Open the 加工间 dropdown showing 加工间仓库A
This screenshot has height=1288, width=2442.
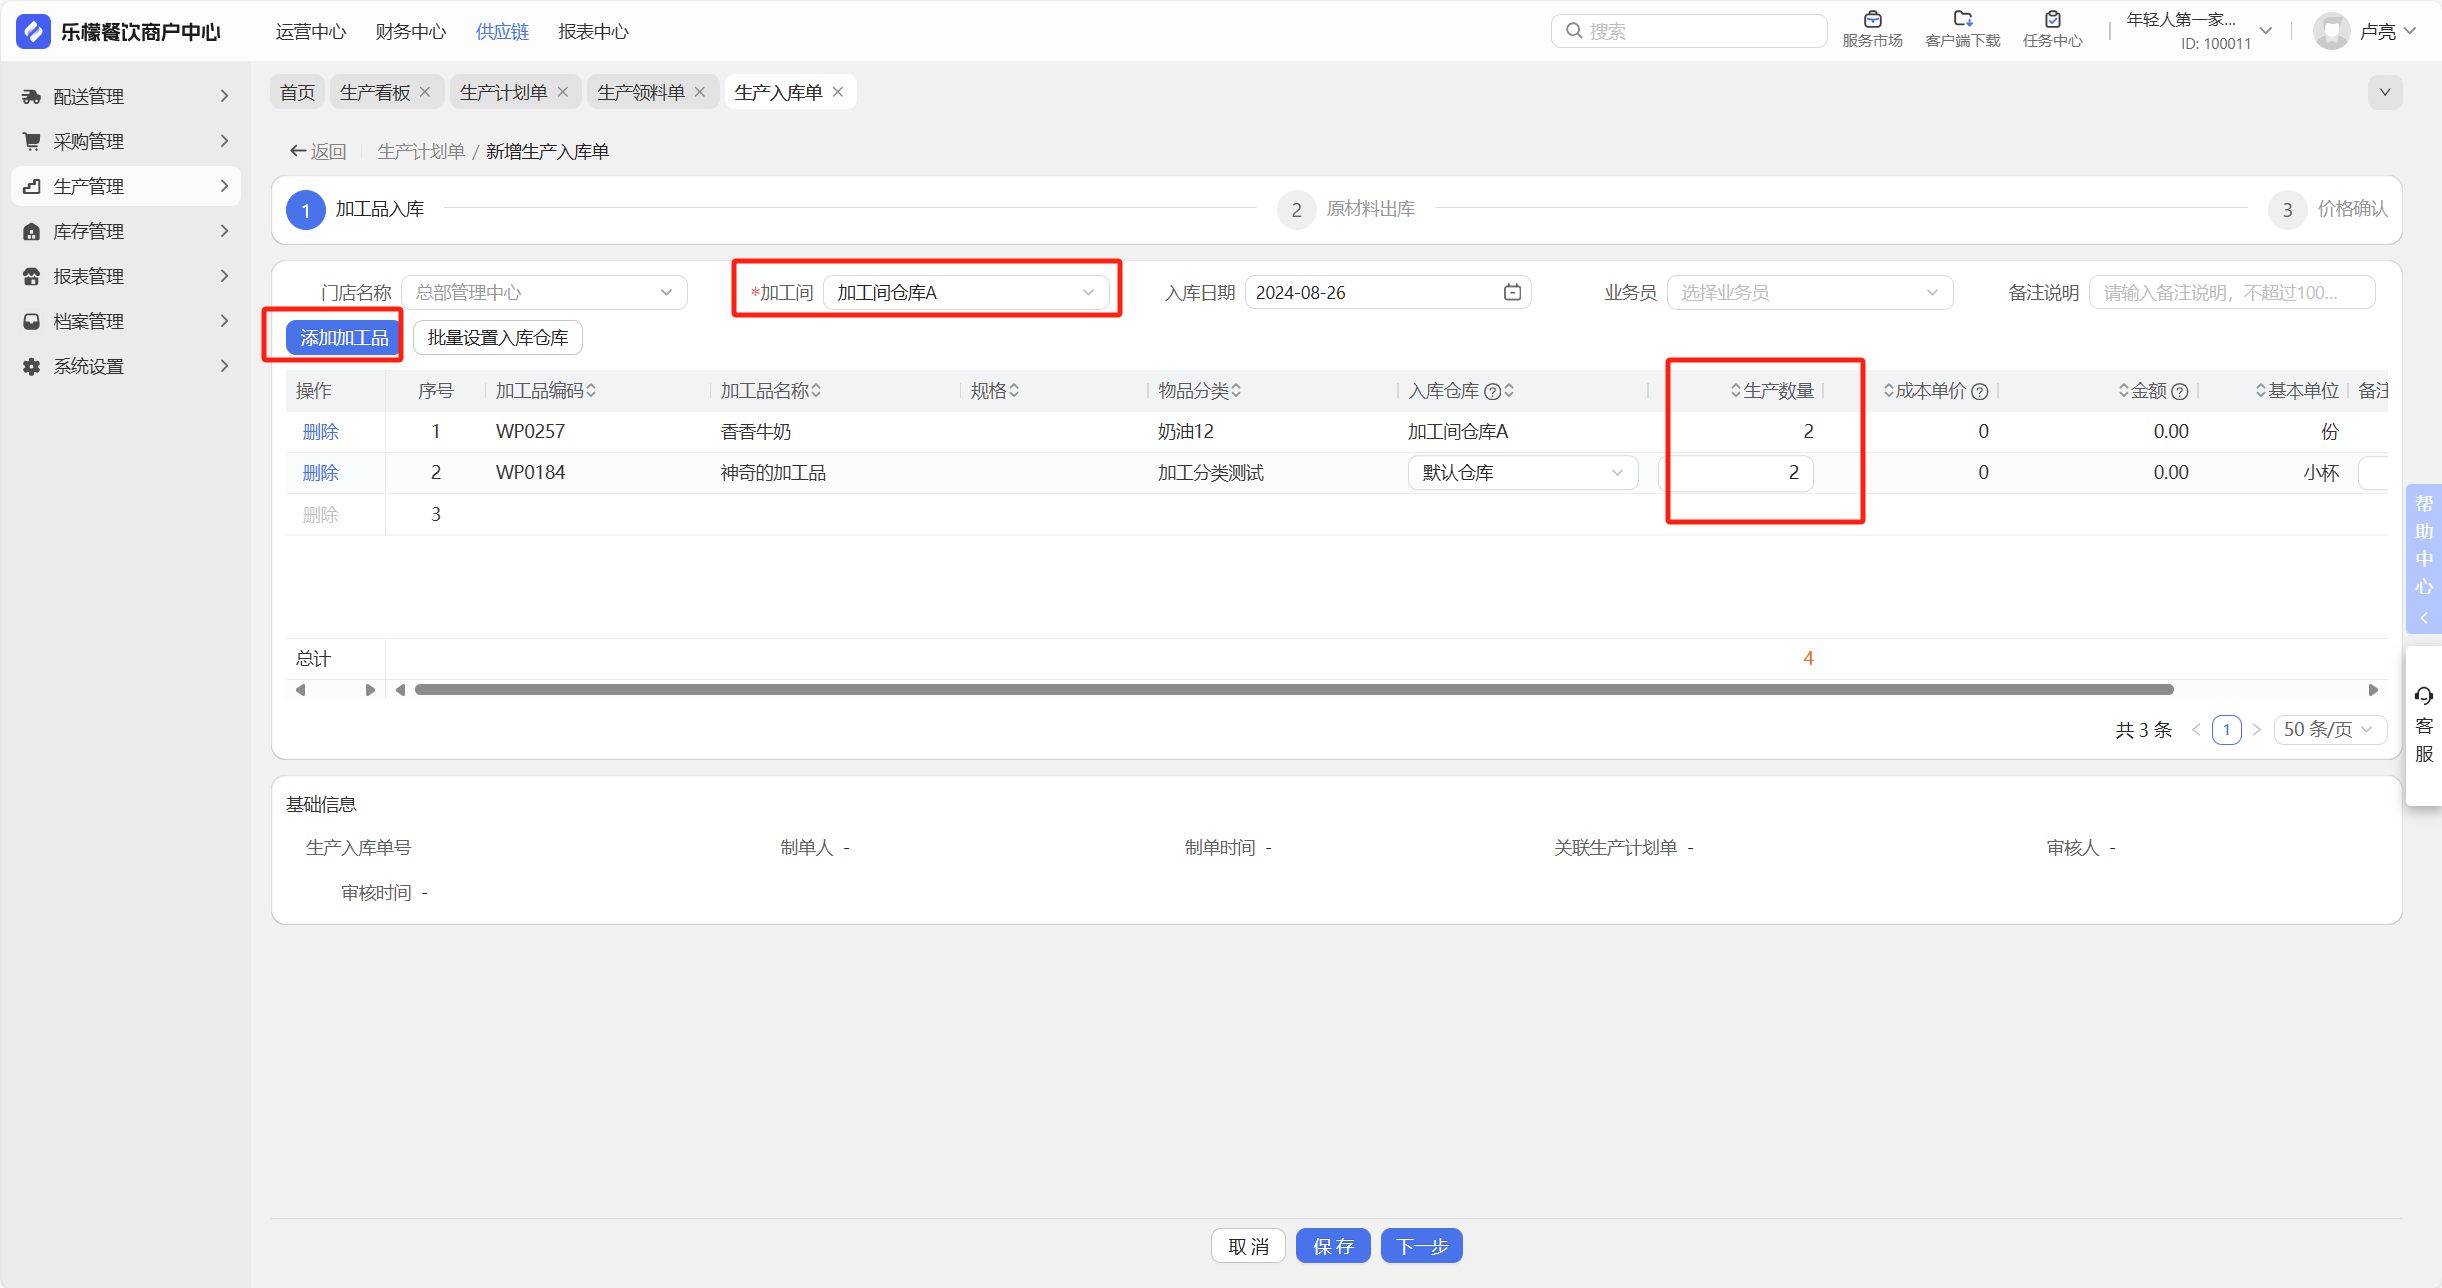pyautogui.click(x=965, y=292)
